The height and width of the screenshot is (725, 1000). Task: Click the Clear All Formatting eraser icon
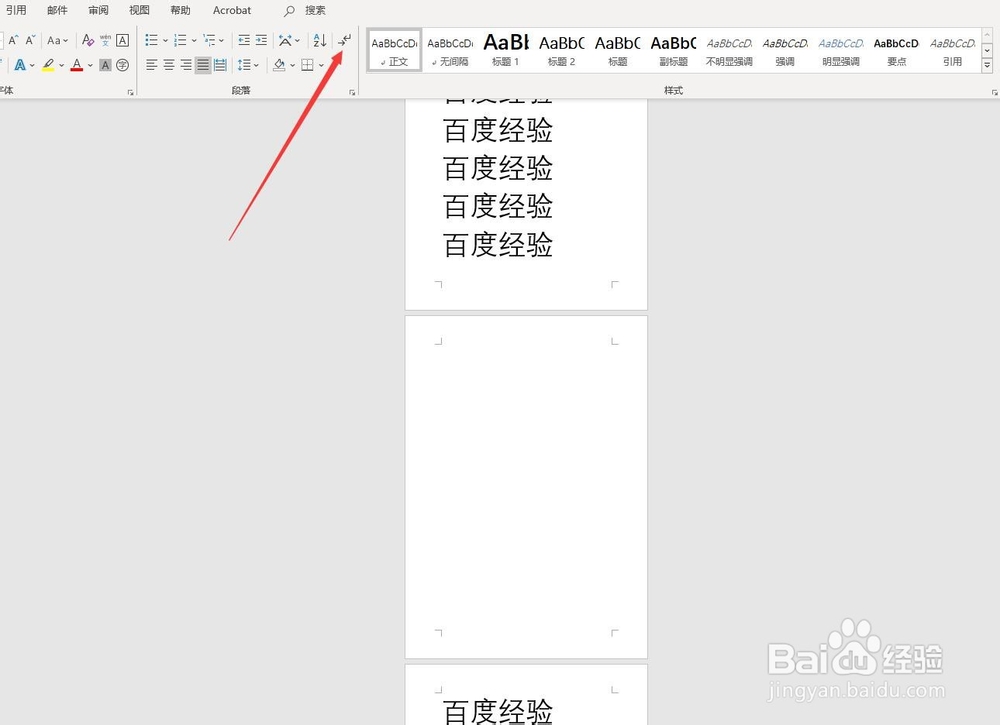[88, 40]
